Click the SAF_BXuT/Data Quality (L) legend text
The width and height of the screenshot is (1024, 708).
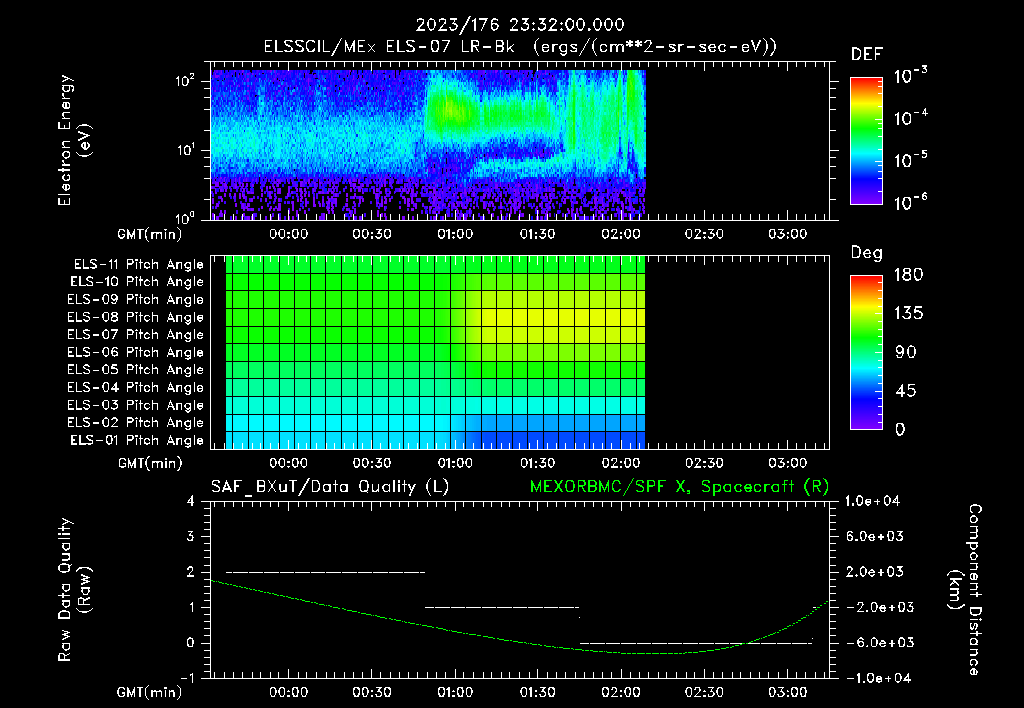pyautogui.click(x=330, y=487)
